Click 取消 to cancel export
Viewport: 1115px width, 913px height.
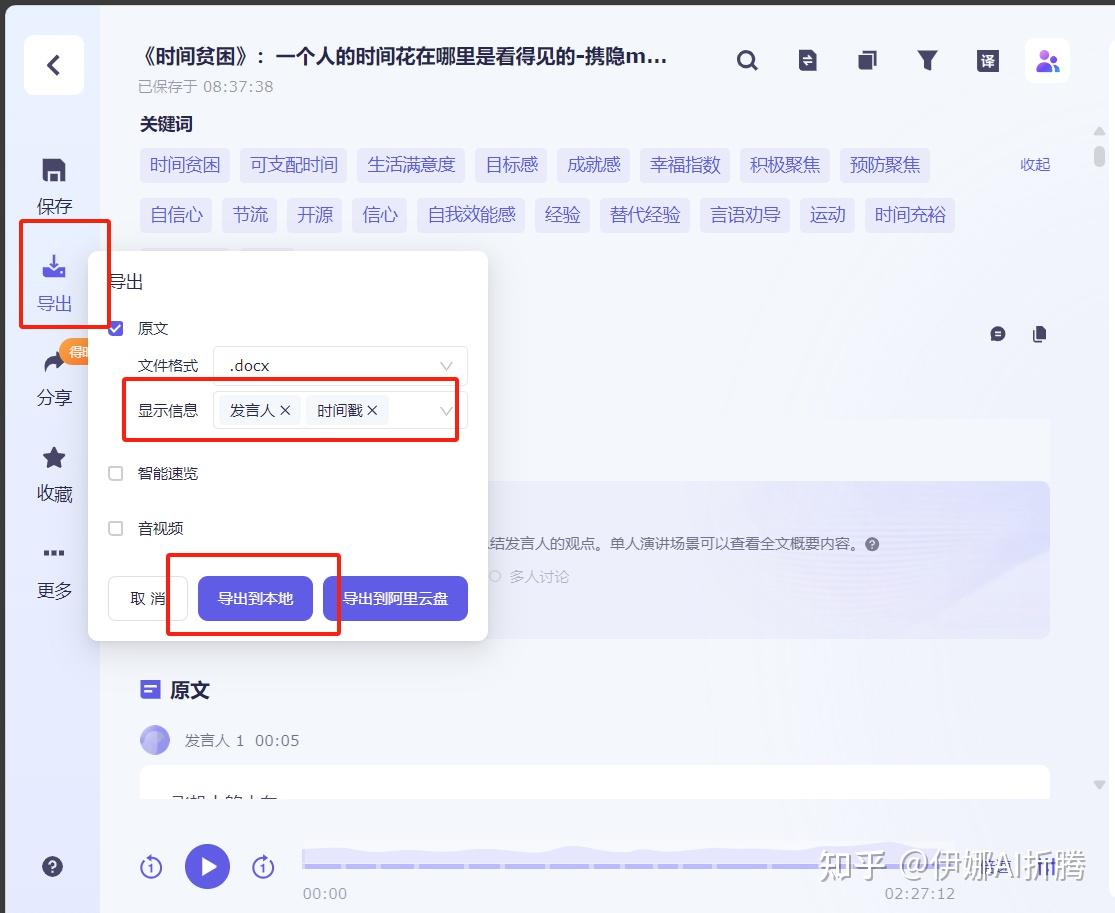[148, 599]
